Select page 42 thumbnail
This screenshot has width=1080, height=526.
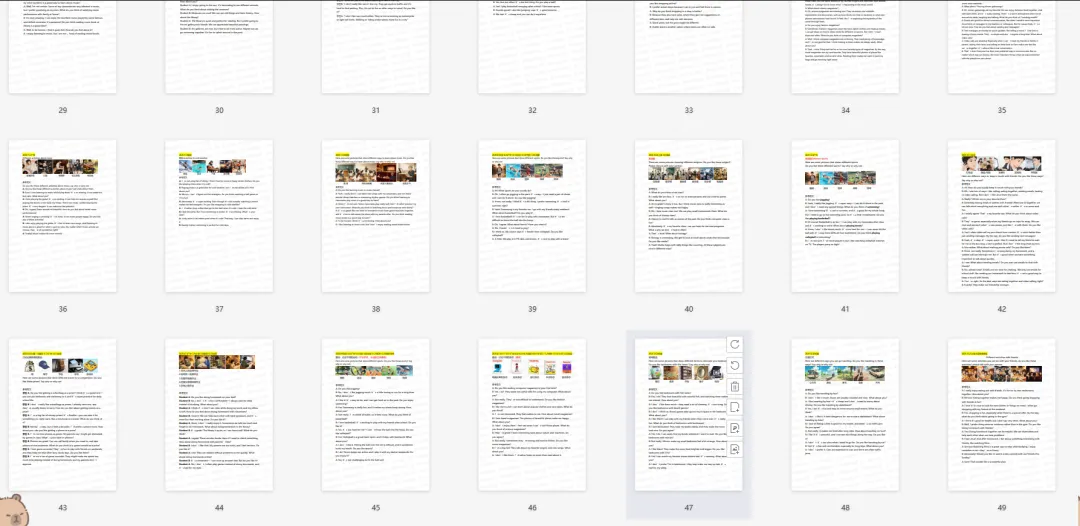tap(1001, 216)
